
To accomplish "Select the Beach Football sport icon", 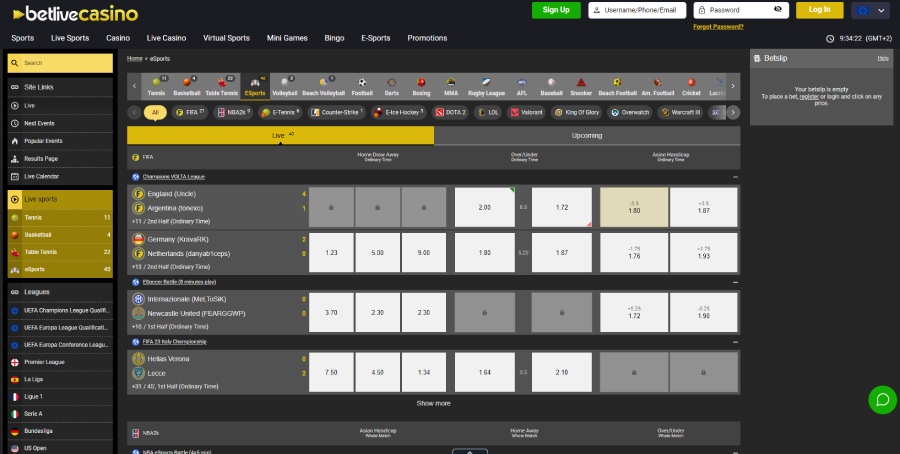I will tap(618, 86).
